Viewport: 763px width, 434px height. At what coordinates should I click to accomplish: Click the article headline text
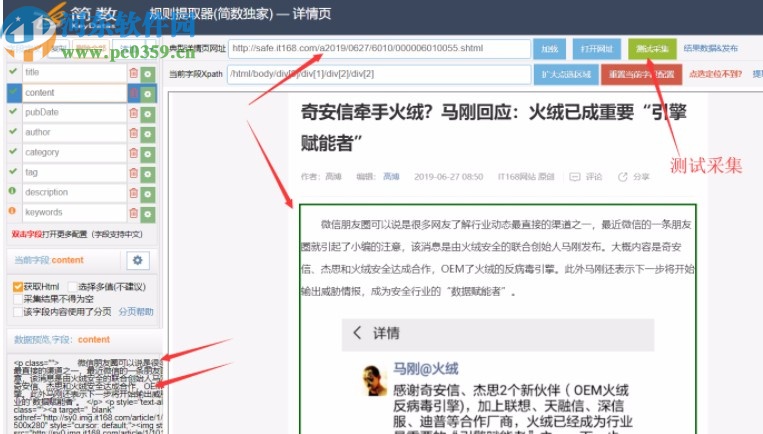[x=493, y=127]
